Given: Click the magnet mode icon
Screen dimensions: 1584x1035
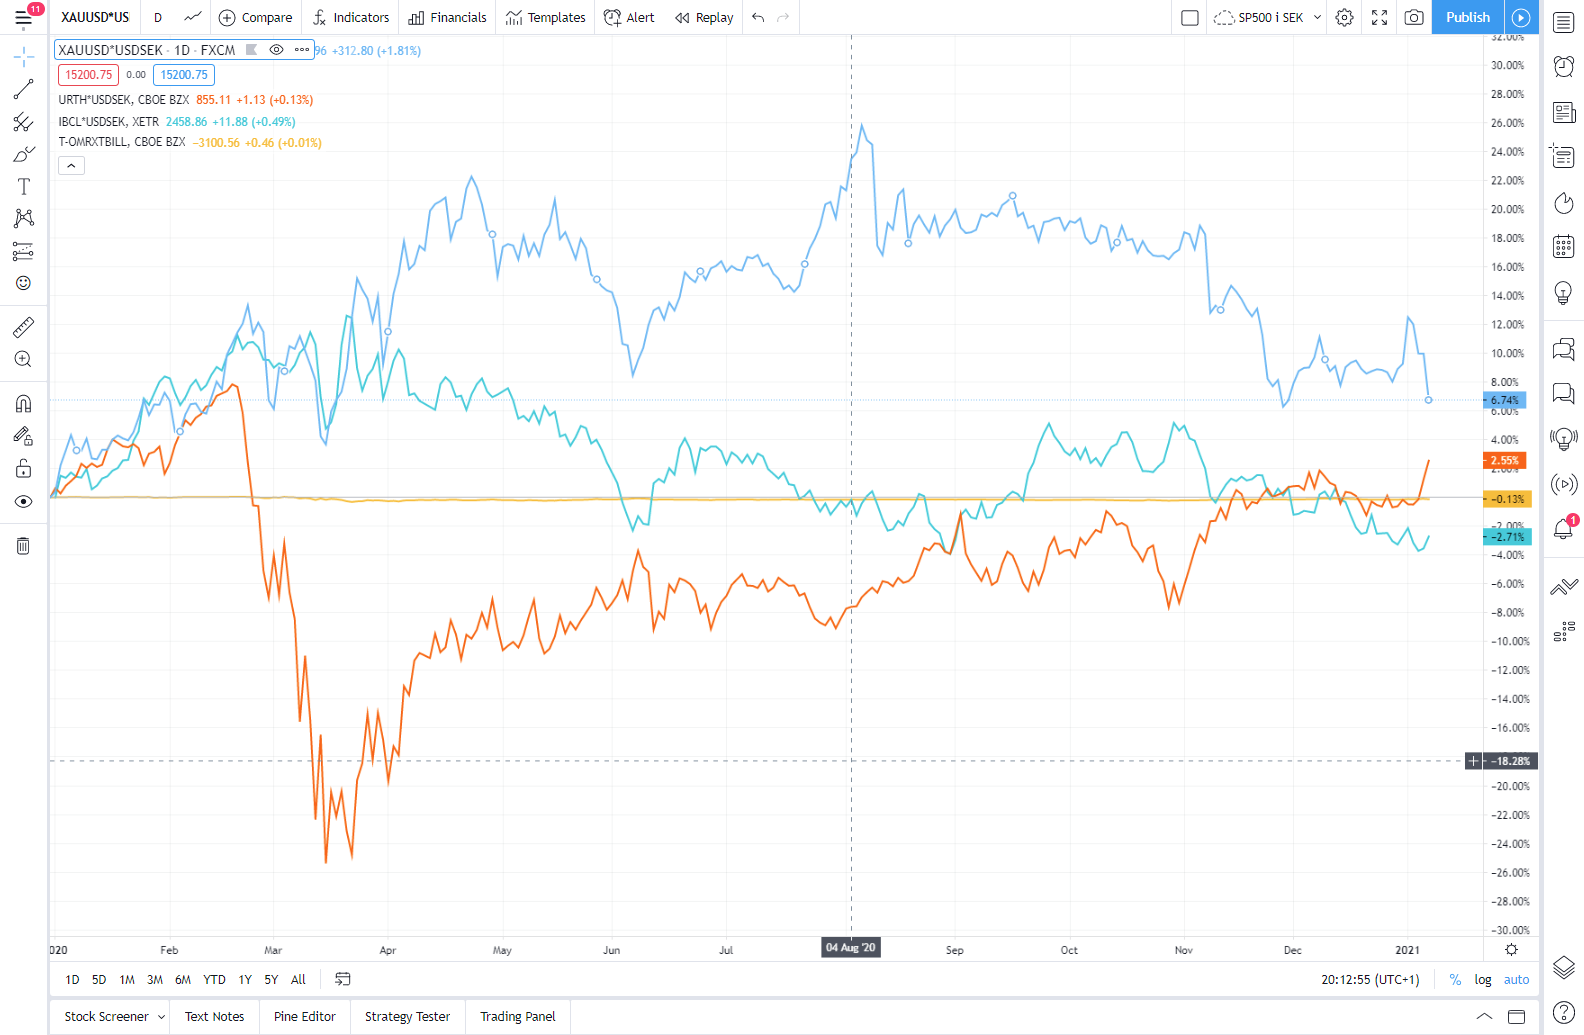Looking at the screenshot, I should tap(23, 404).
